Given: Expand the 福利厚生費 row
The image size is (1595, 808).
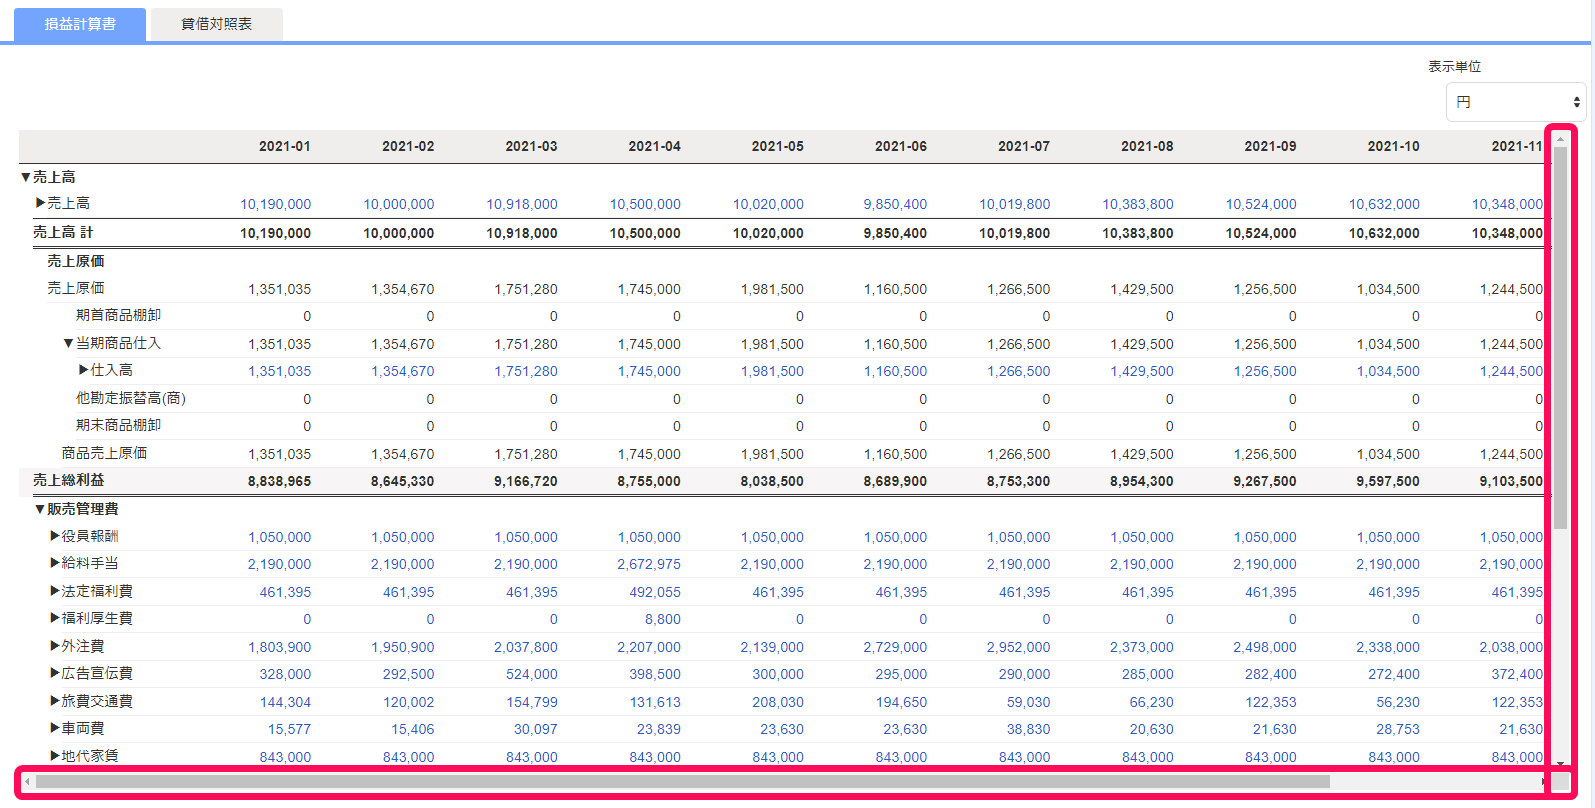Looking at the screenshot, I should [55, 618].
